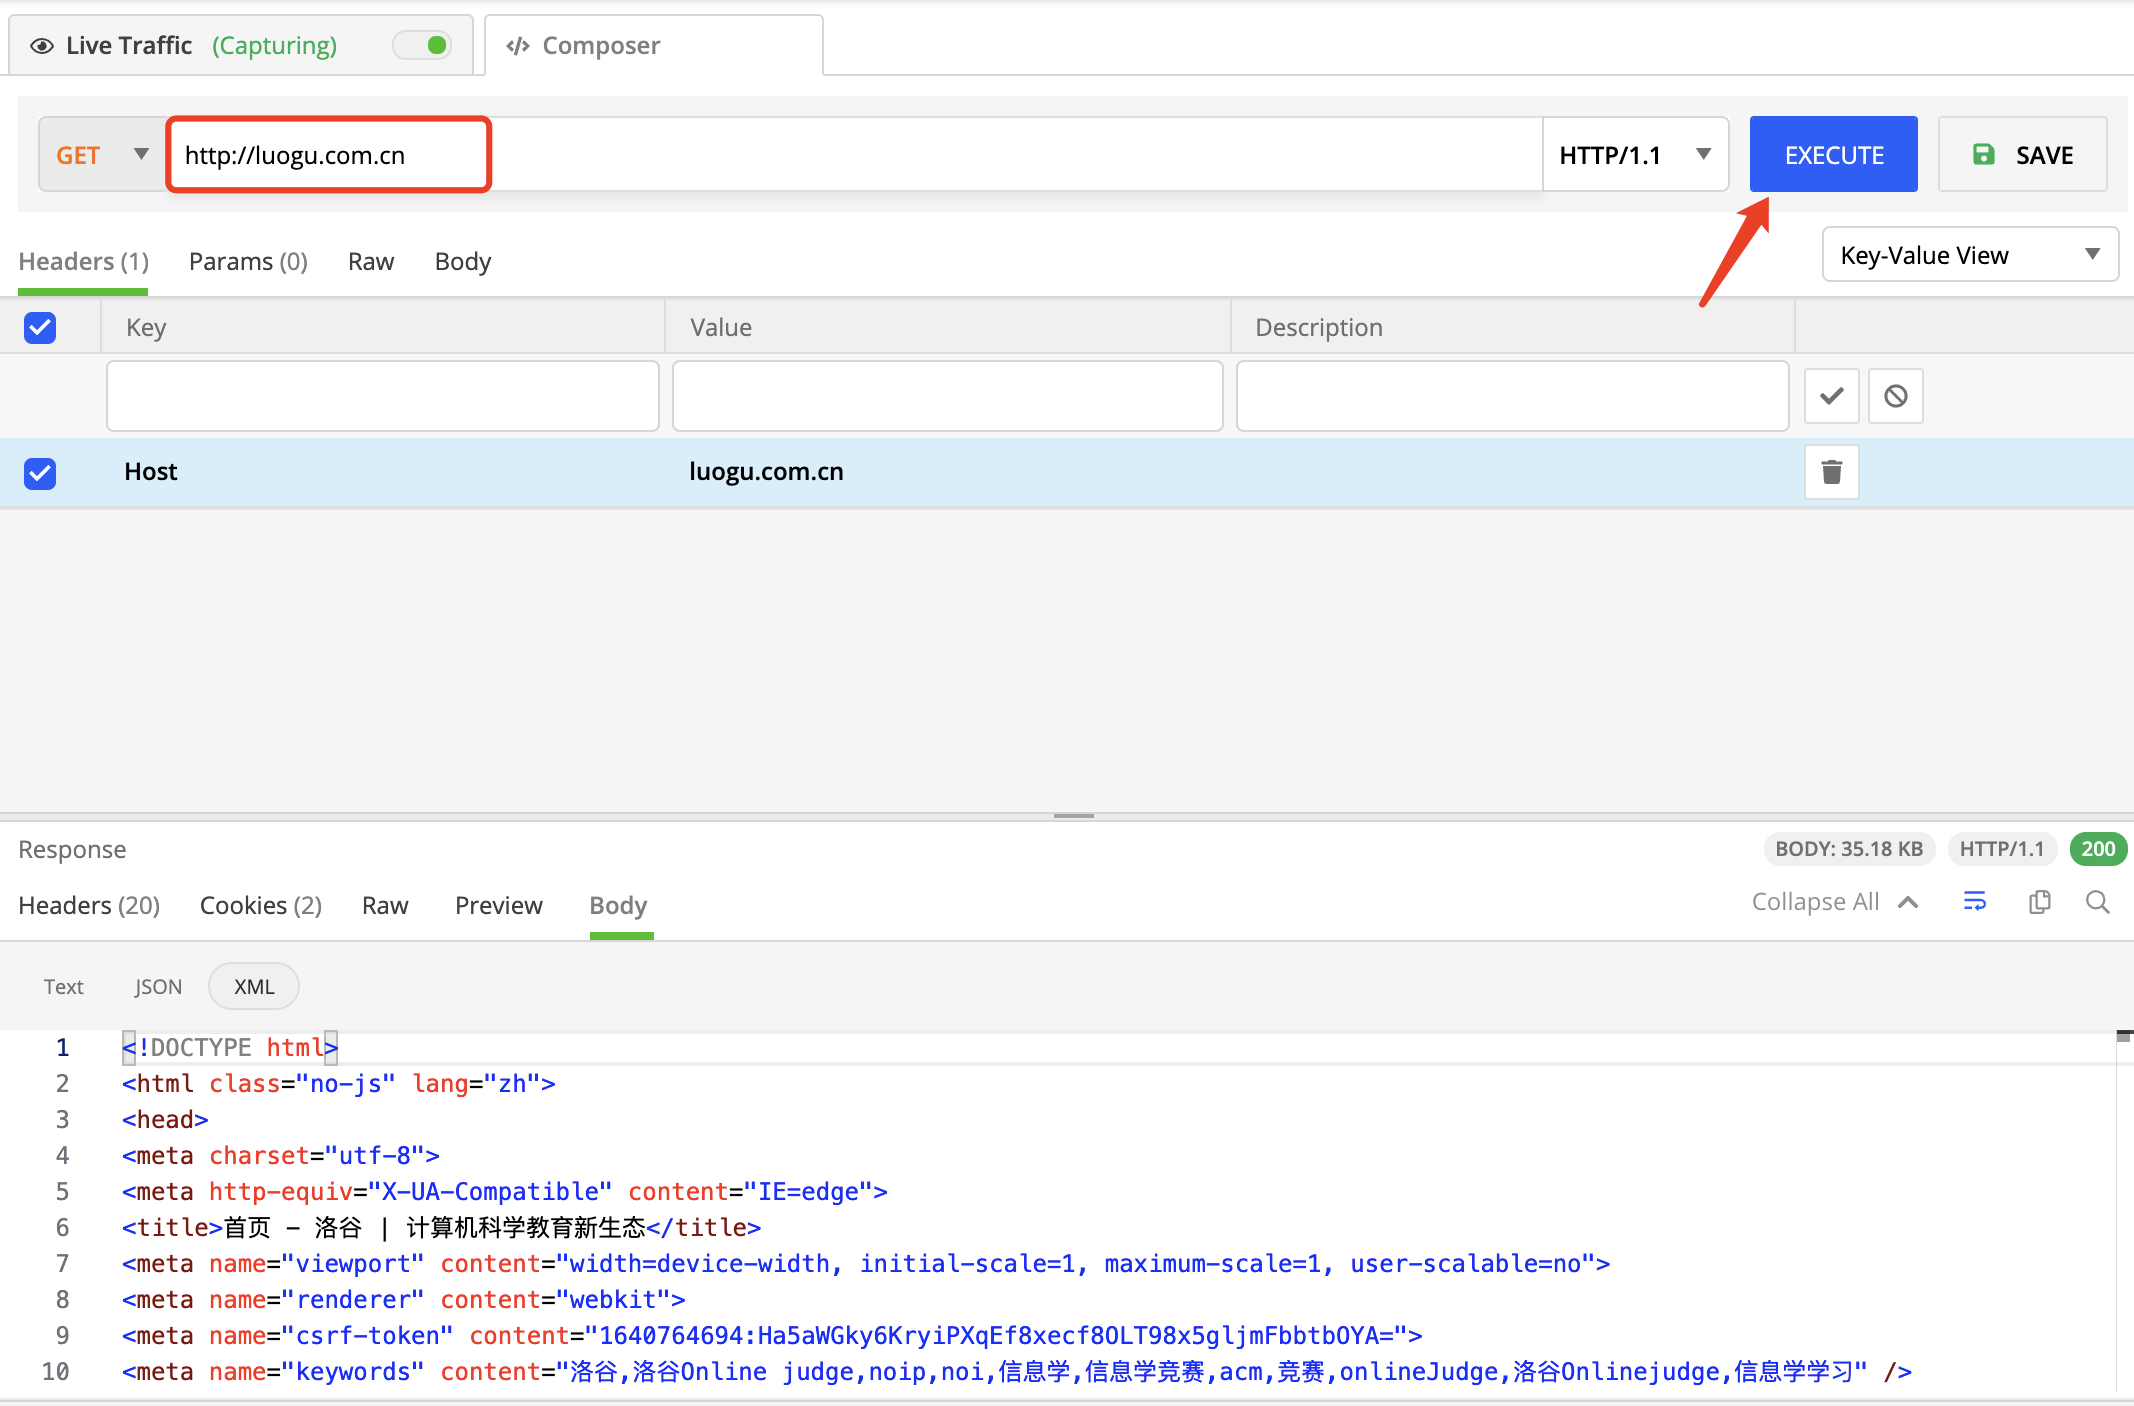Open the HTTP/1.1 version dropdown
Screen dimensions: 2134x1406
tap(1634, 155)
